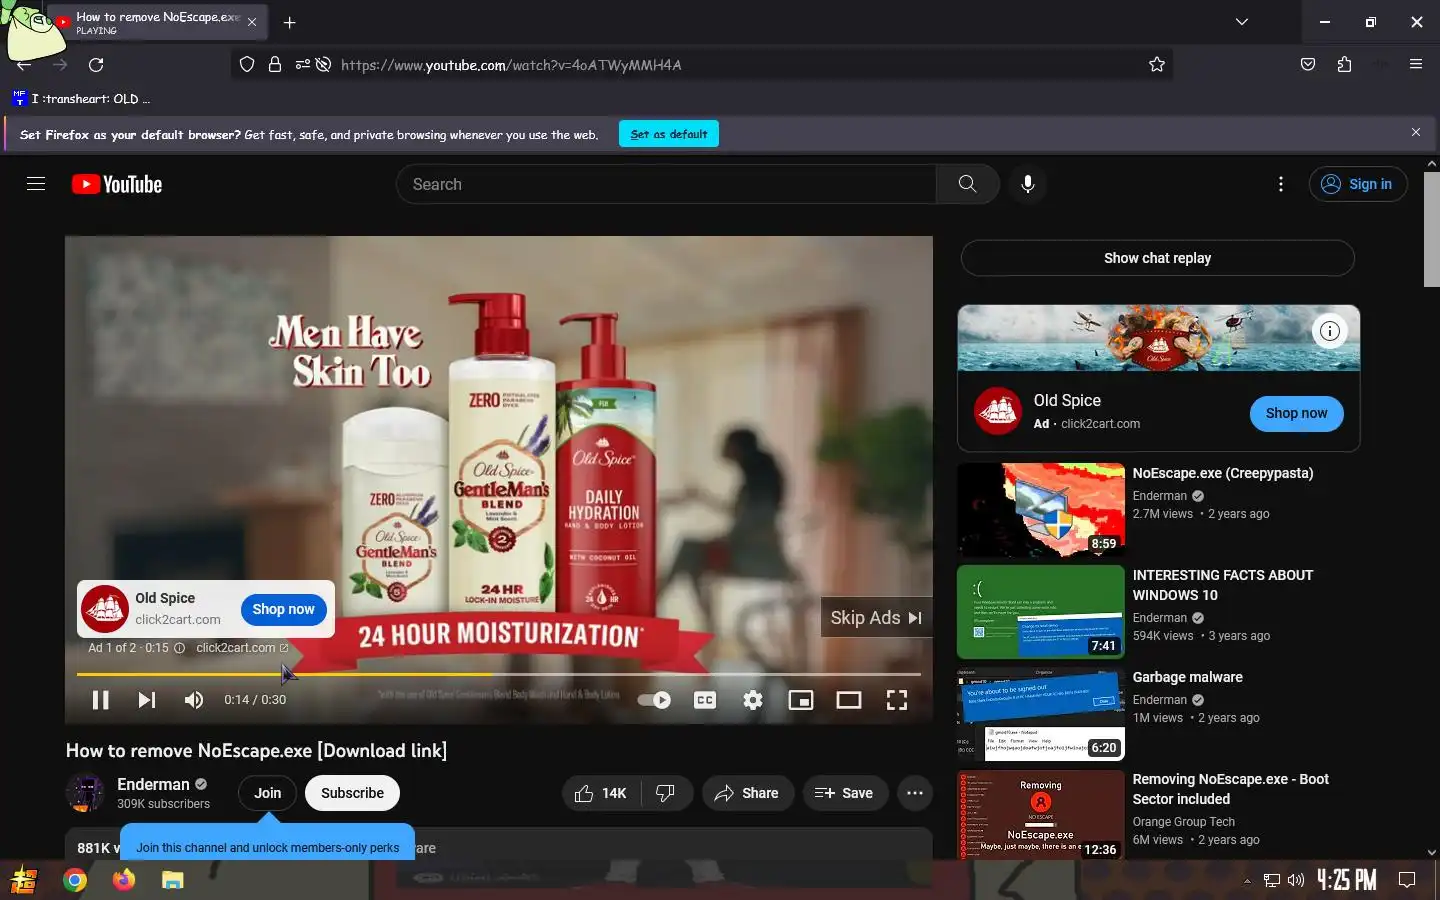Screen dimensions: 1440x900
Task: Open Save to Pocket icon
Action: tap(1307, 64)
